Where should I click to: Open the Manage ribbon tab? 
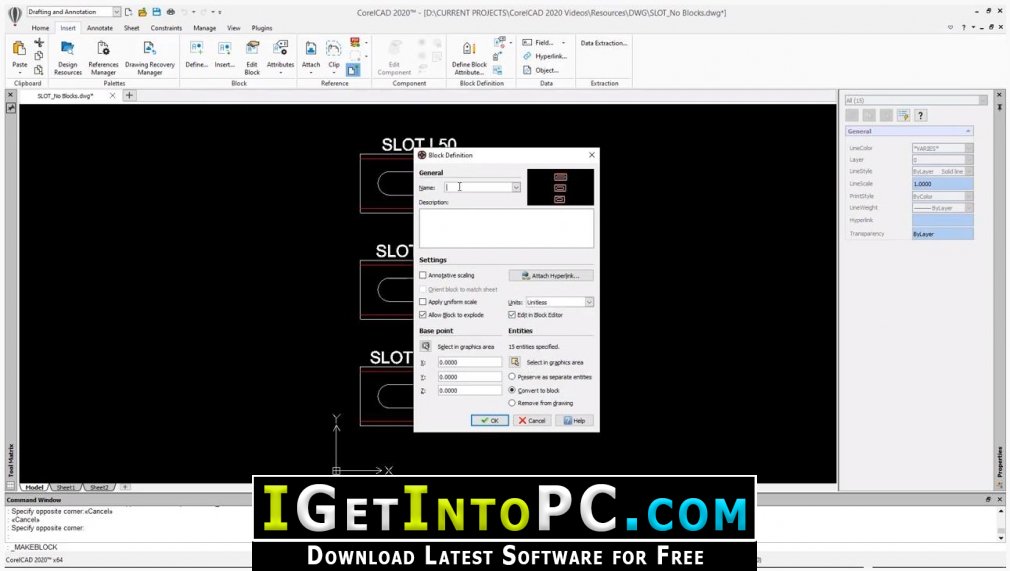point(205,28)
